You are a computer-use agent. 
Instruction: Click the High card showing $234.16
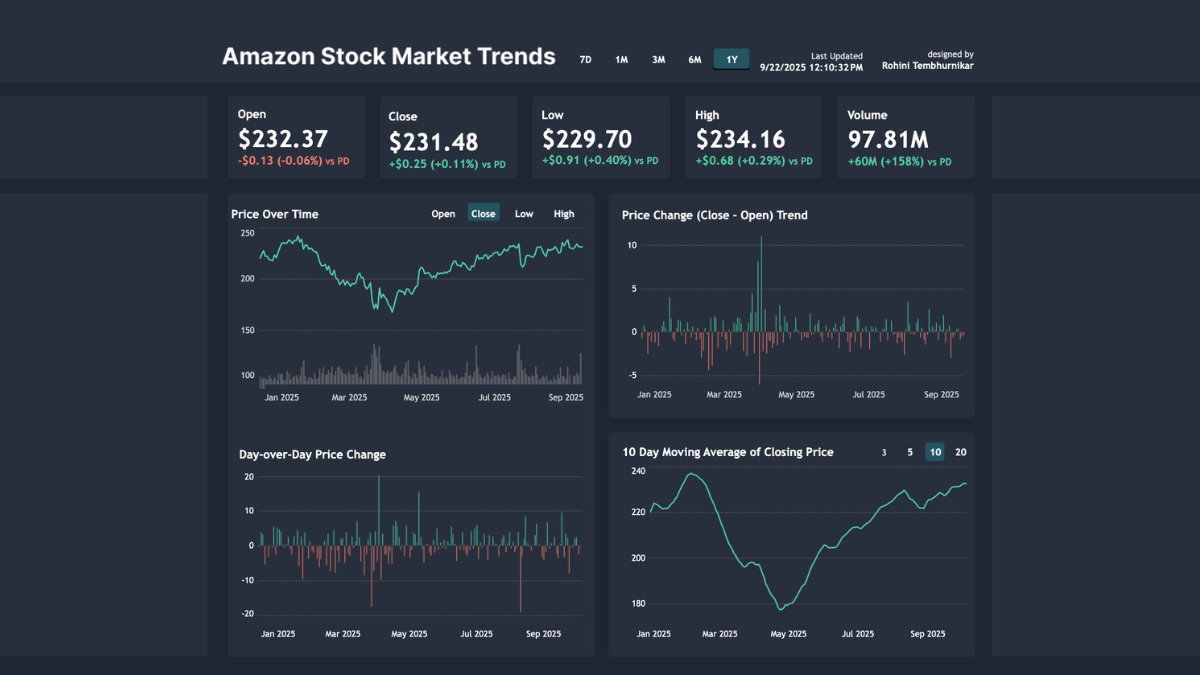tap(753, 136)
